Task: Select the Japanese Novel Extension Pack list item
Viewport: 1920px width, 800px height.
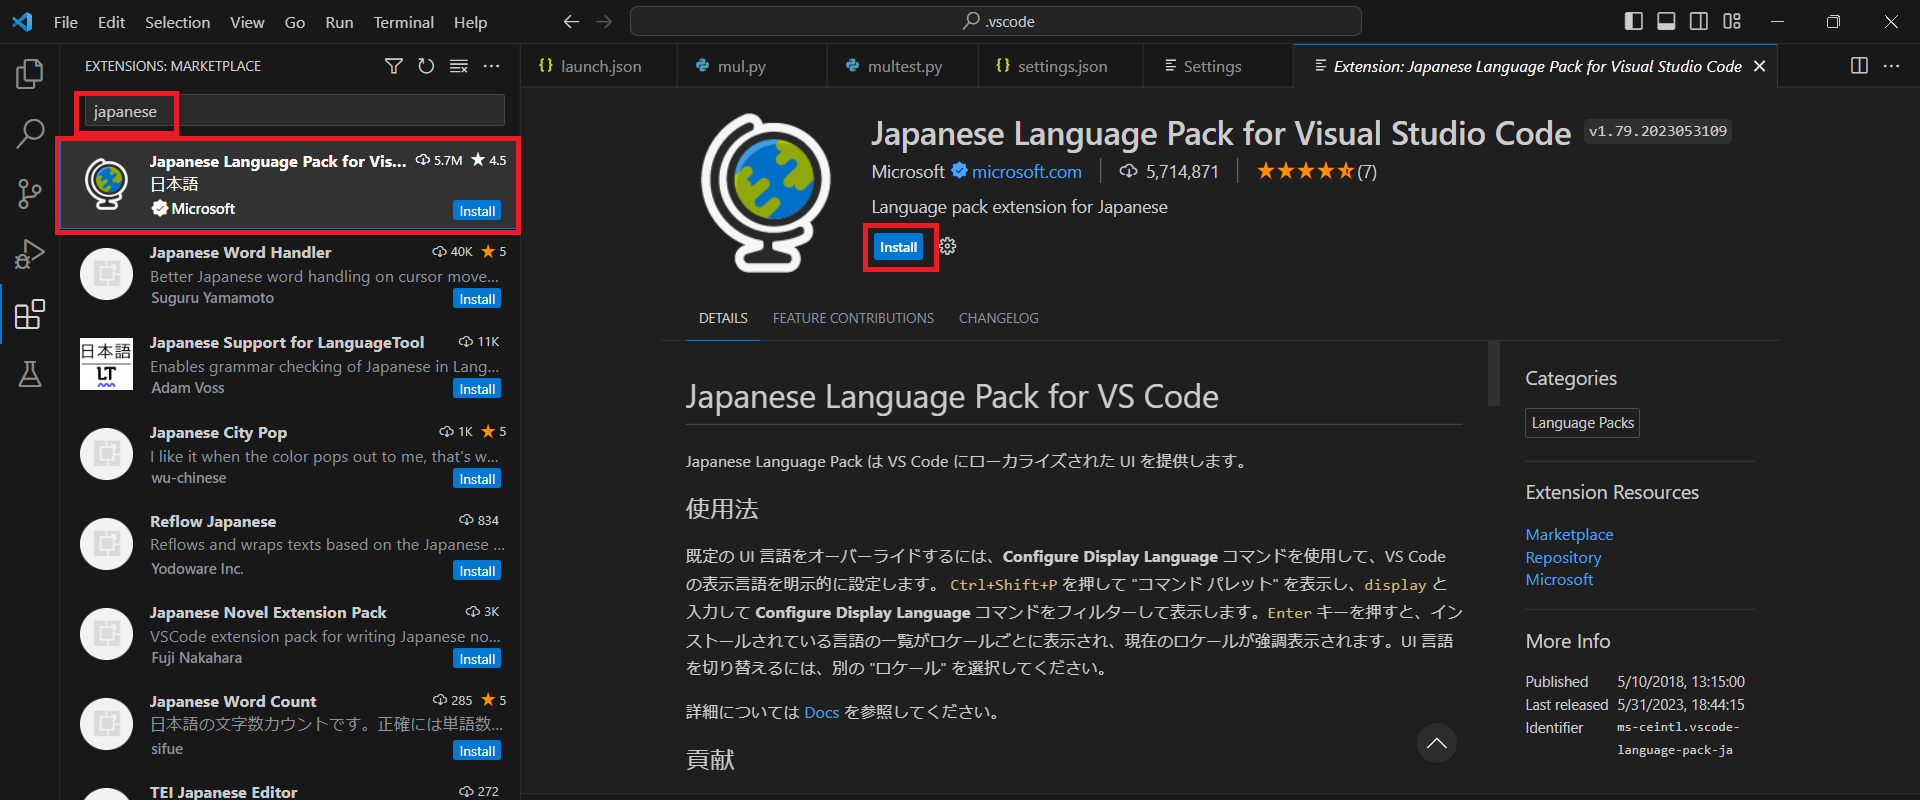Action: [x=290, y=635]
